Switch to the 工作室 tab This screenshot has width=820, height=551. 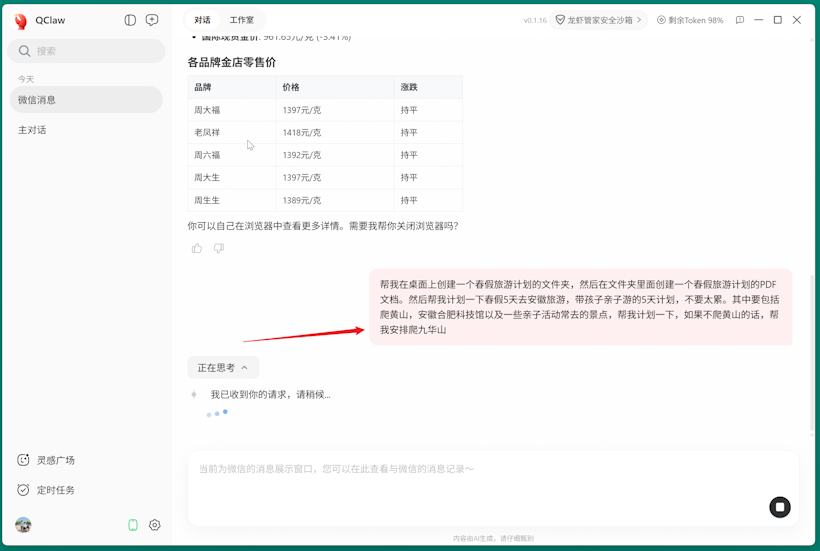(x=242, y=20)
